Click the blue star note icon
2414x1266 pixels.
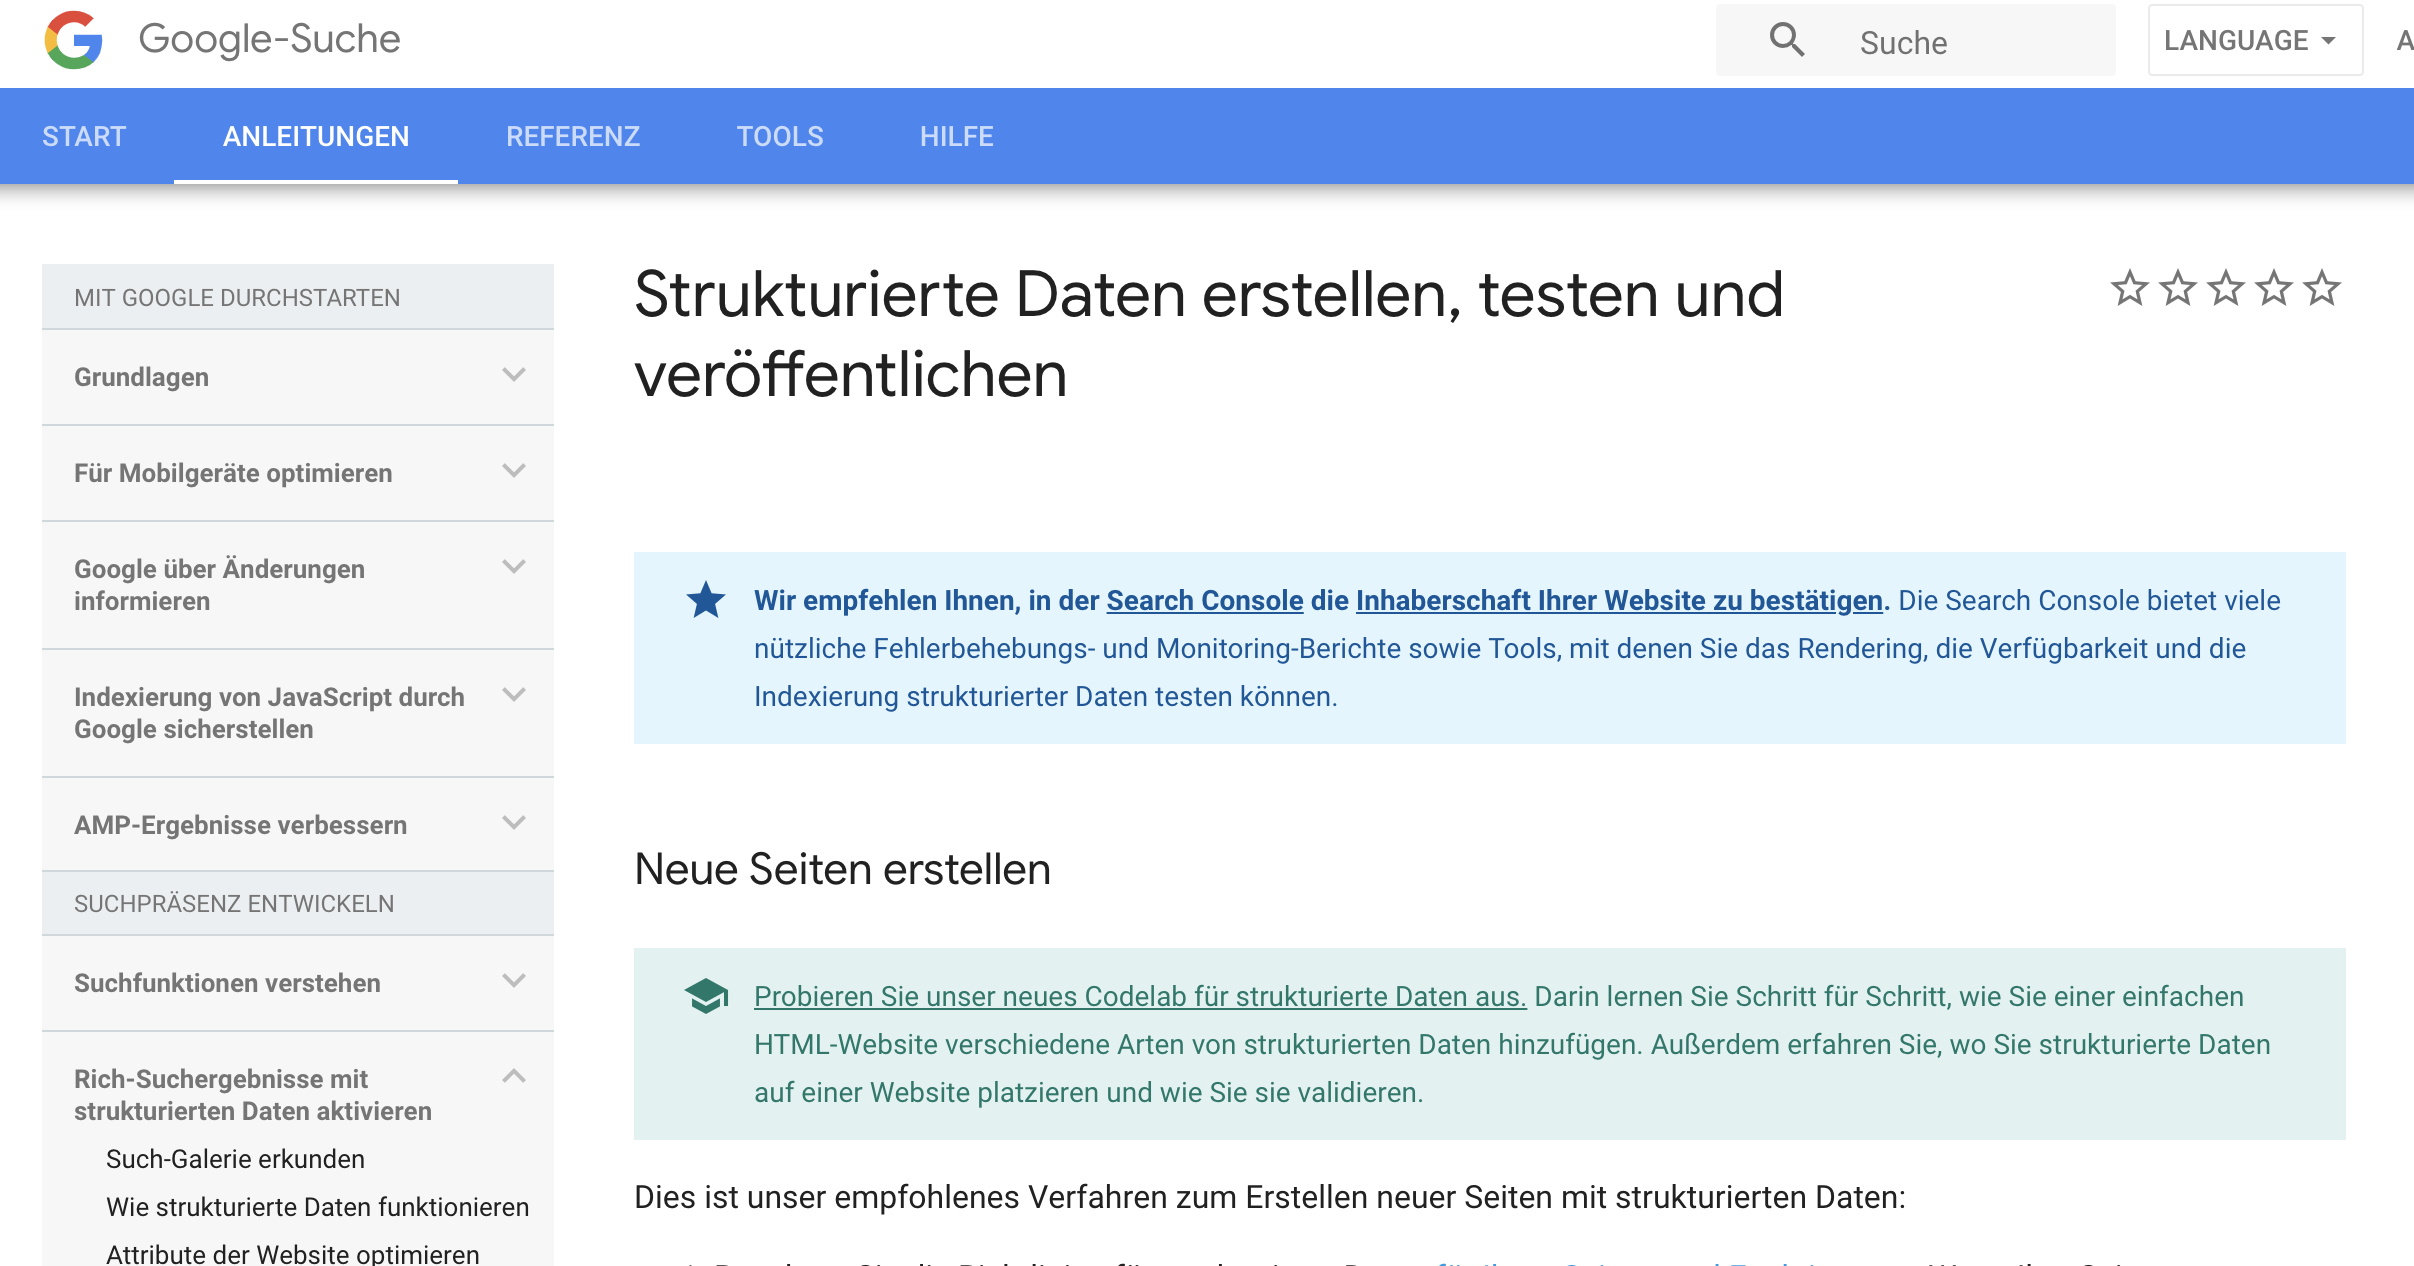click(706, 600)
